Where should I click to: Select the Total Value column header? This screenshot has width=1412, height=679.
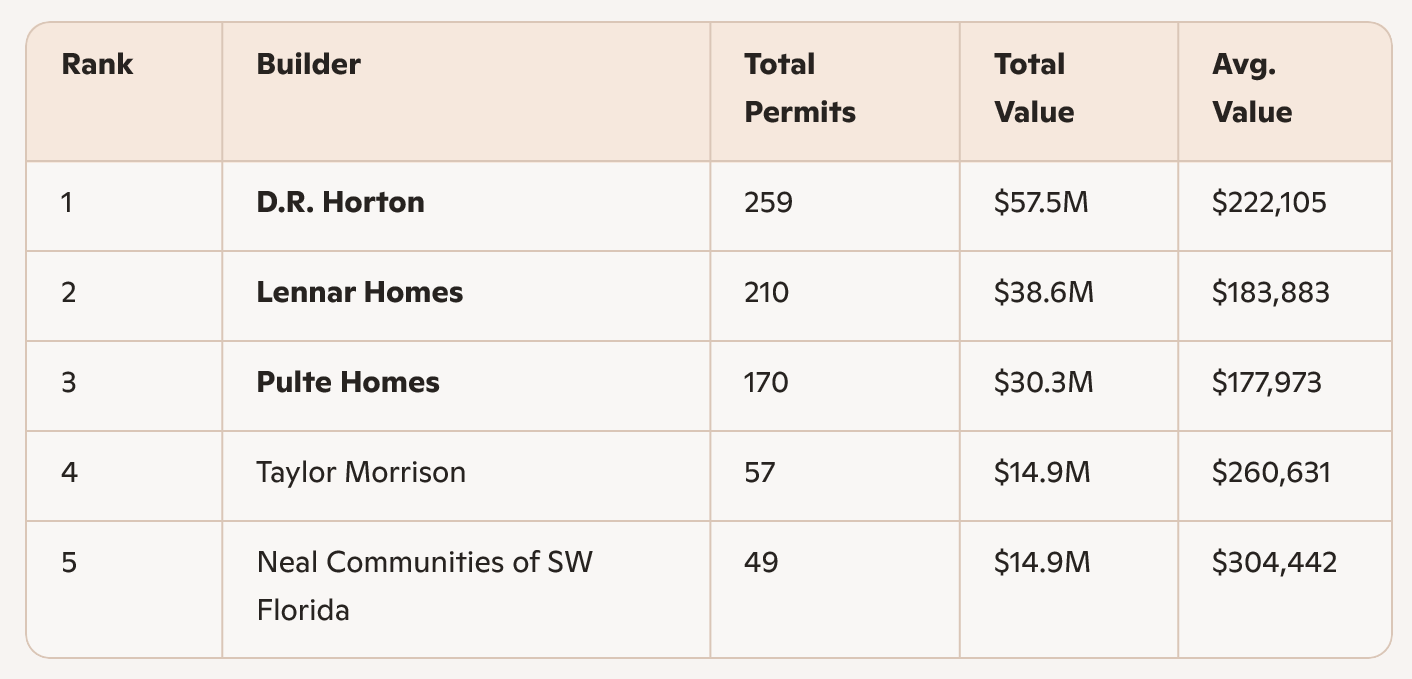coord(1033,88)
